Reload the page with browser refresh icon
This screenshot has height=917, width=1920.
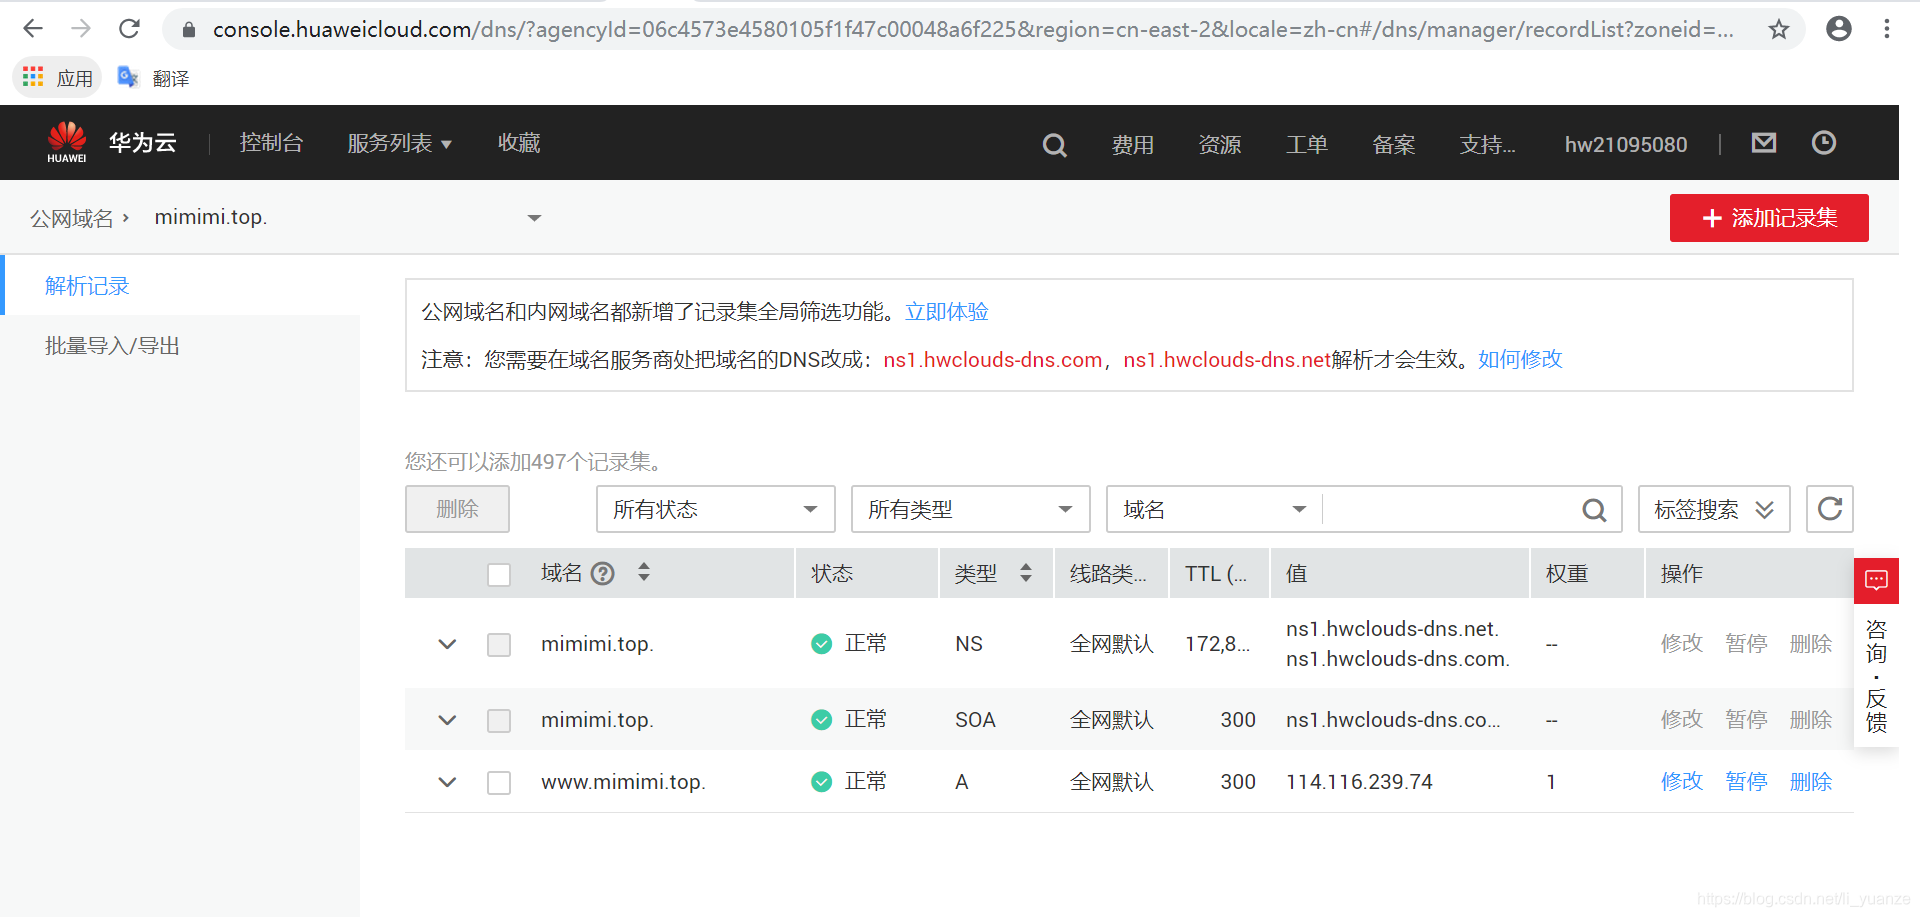coord(129,29)
